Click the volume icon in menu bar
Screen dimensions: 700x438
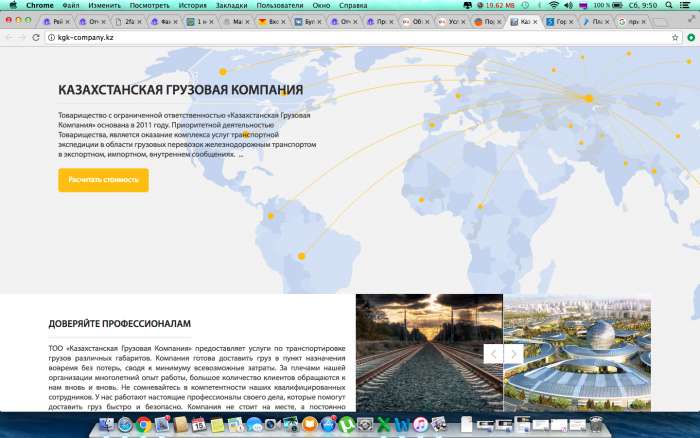pyautogui.click(x=568, y=5)
